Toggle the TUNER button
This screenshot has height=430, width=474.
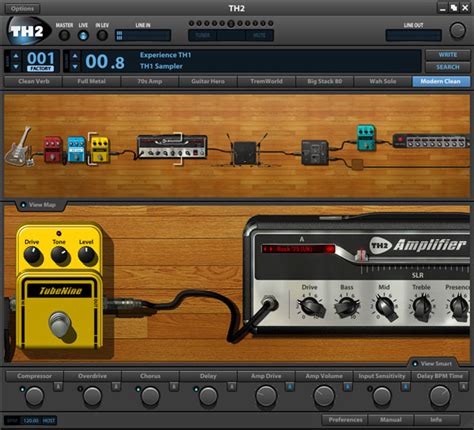(203, 35)
